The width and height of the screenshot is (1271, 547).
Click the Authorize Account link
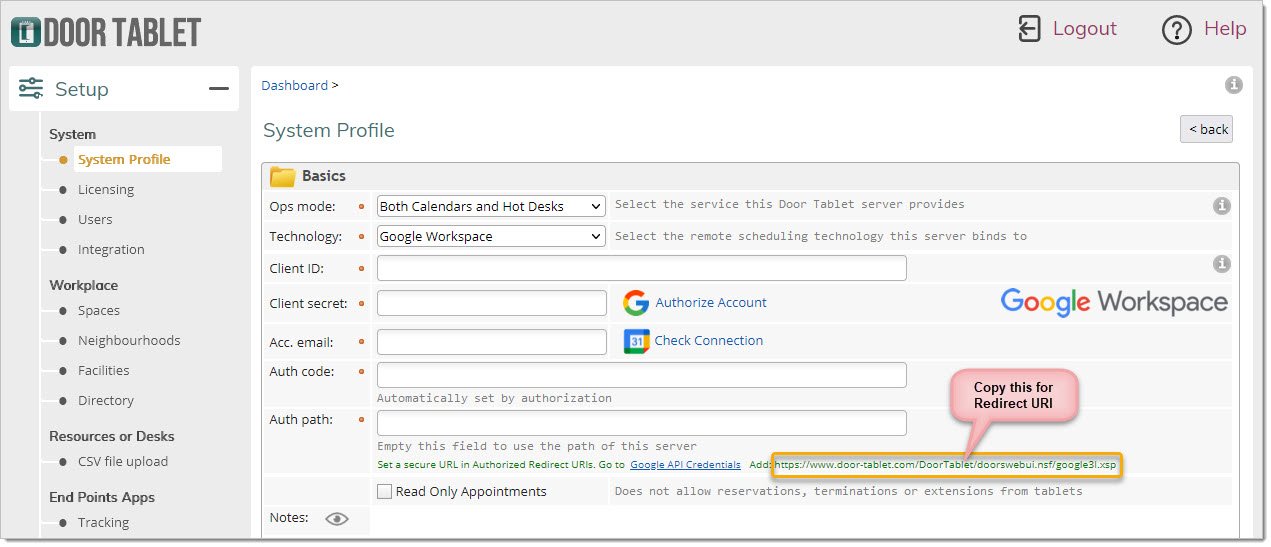pos(711,302)
